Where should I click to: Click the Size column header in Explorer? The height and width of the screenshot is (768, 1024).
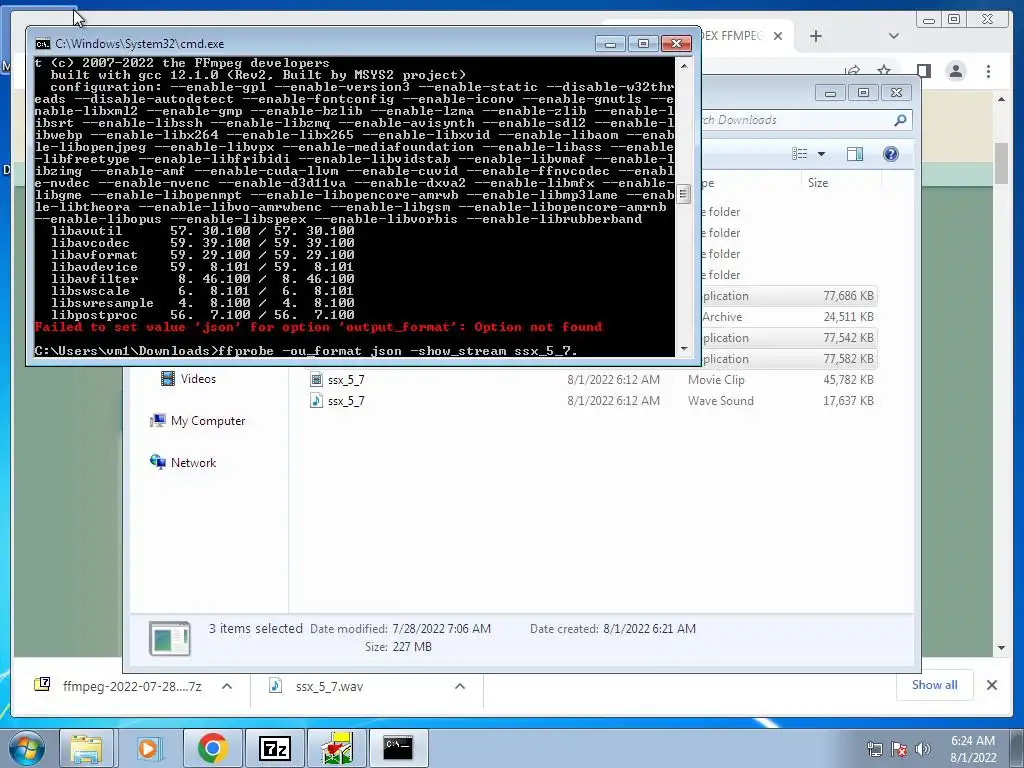[x=818, y=183]
